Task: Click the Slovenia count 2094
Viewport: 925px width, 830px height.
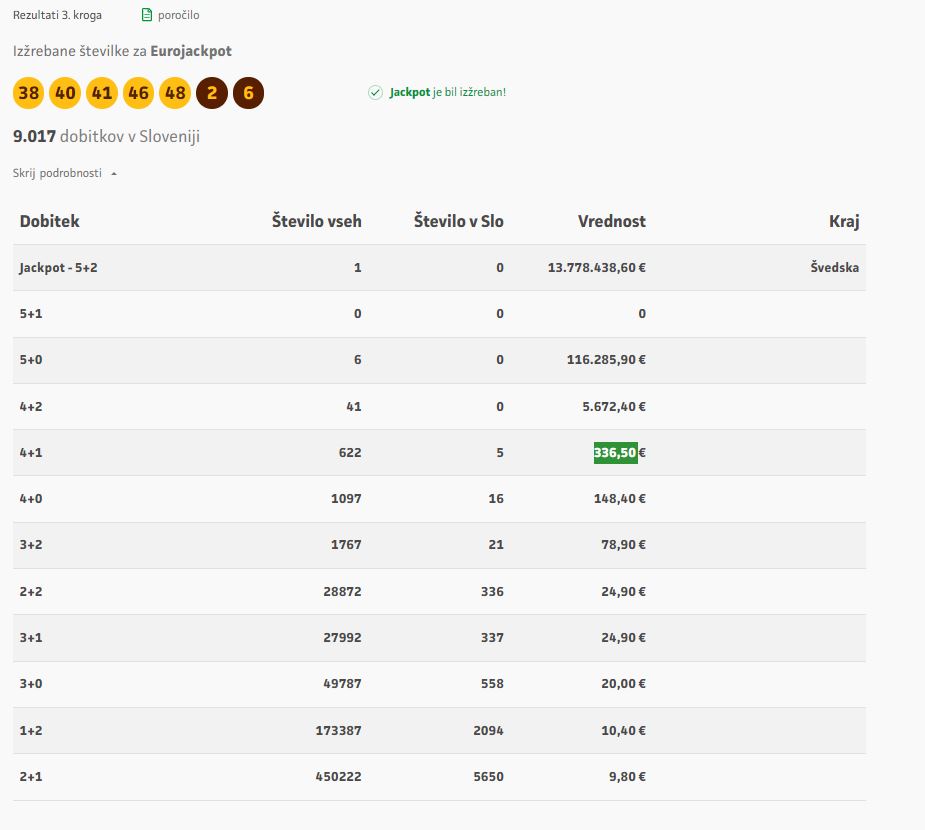Action: [488, 730]
